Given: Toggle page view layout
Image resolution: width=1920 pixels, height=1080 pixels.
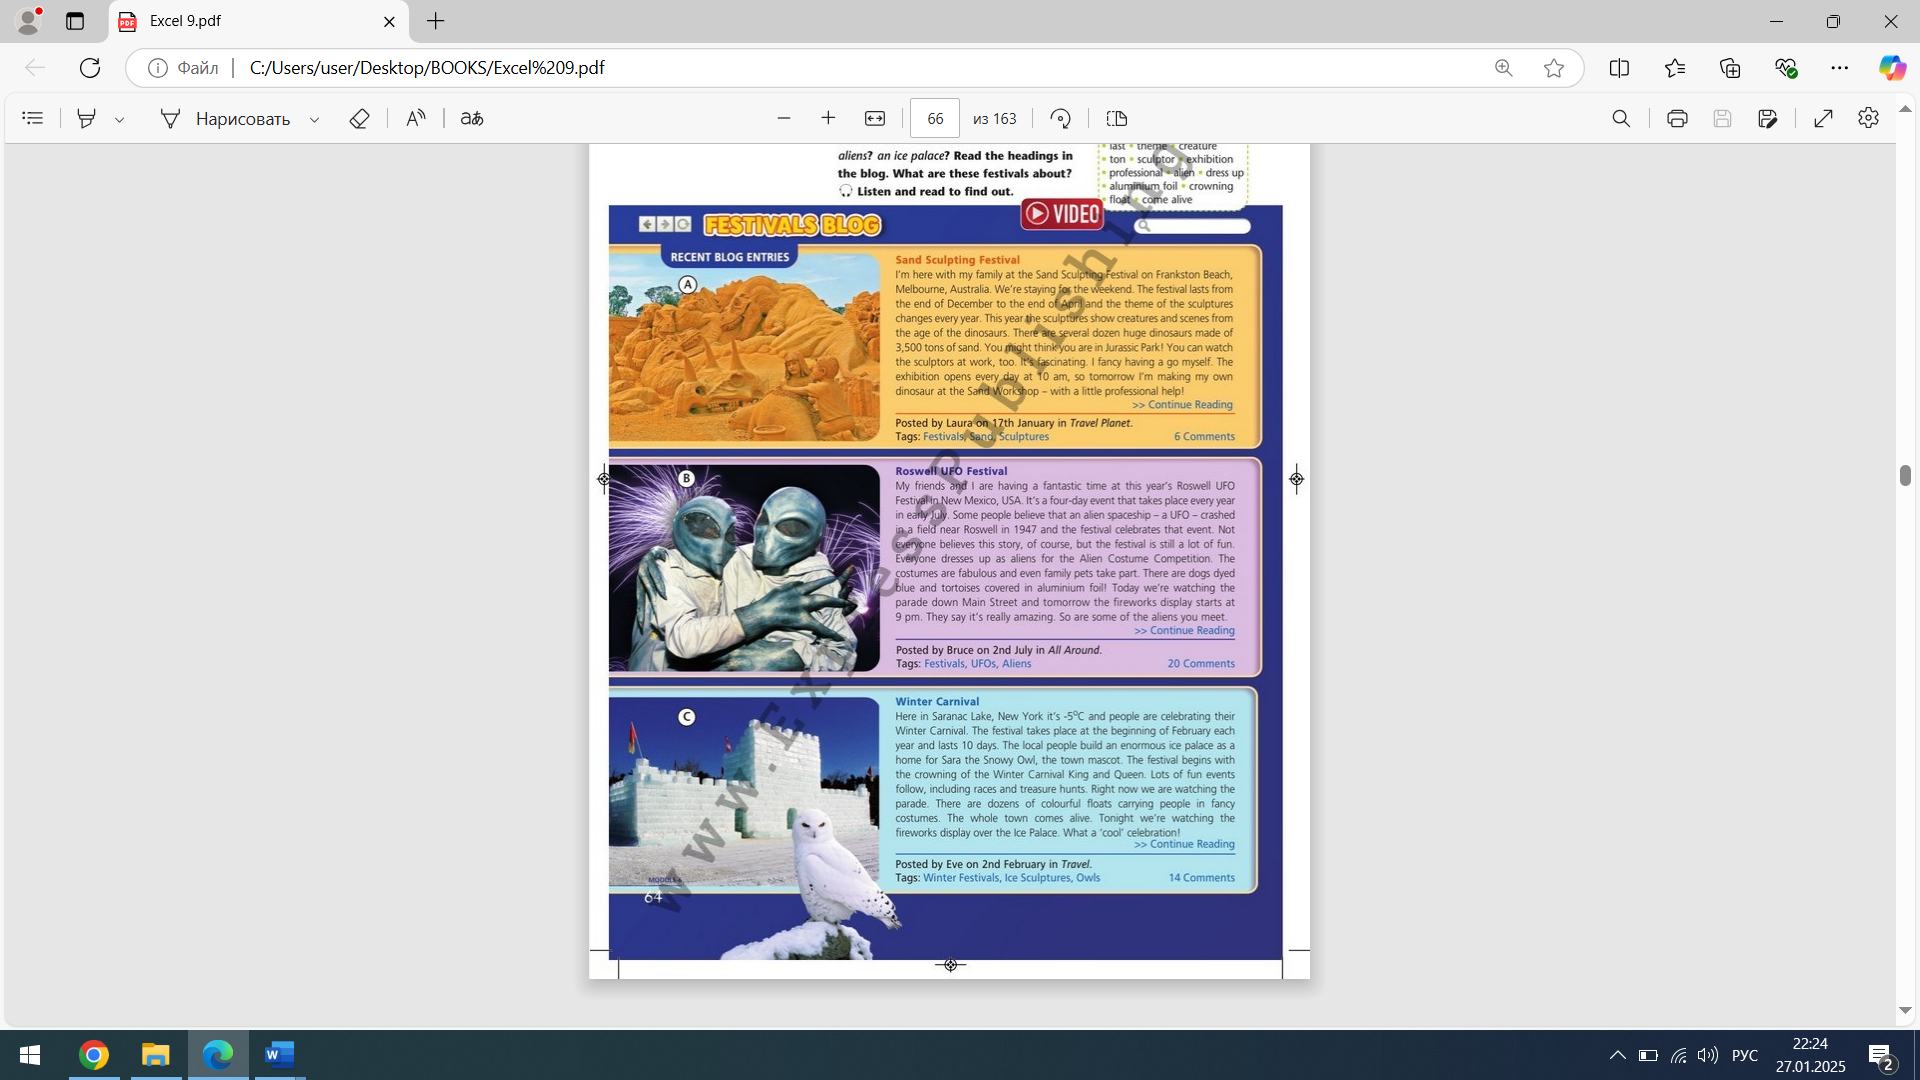Looking at the screenshot, I should tap(1117, 118).
